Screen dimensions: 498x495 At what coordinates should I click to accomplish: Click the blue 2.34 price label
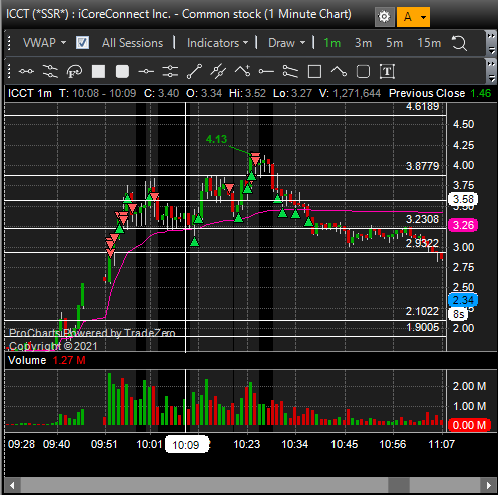click(463, 300)
